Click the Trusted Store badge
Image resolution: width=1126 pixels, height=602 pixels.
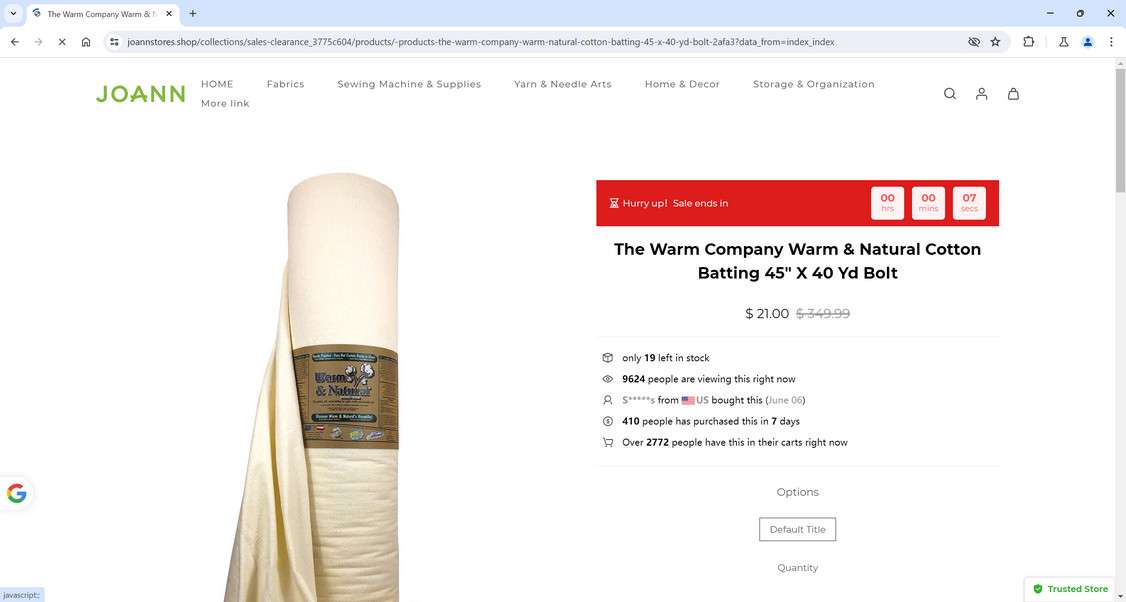point(1070,588)
